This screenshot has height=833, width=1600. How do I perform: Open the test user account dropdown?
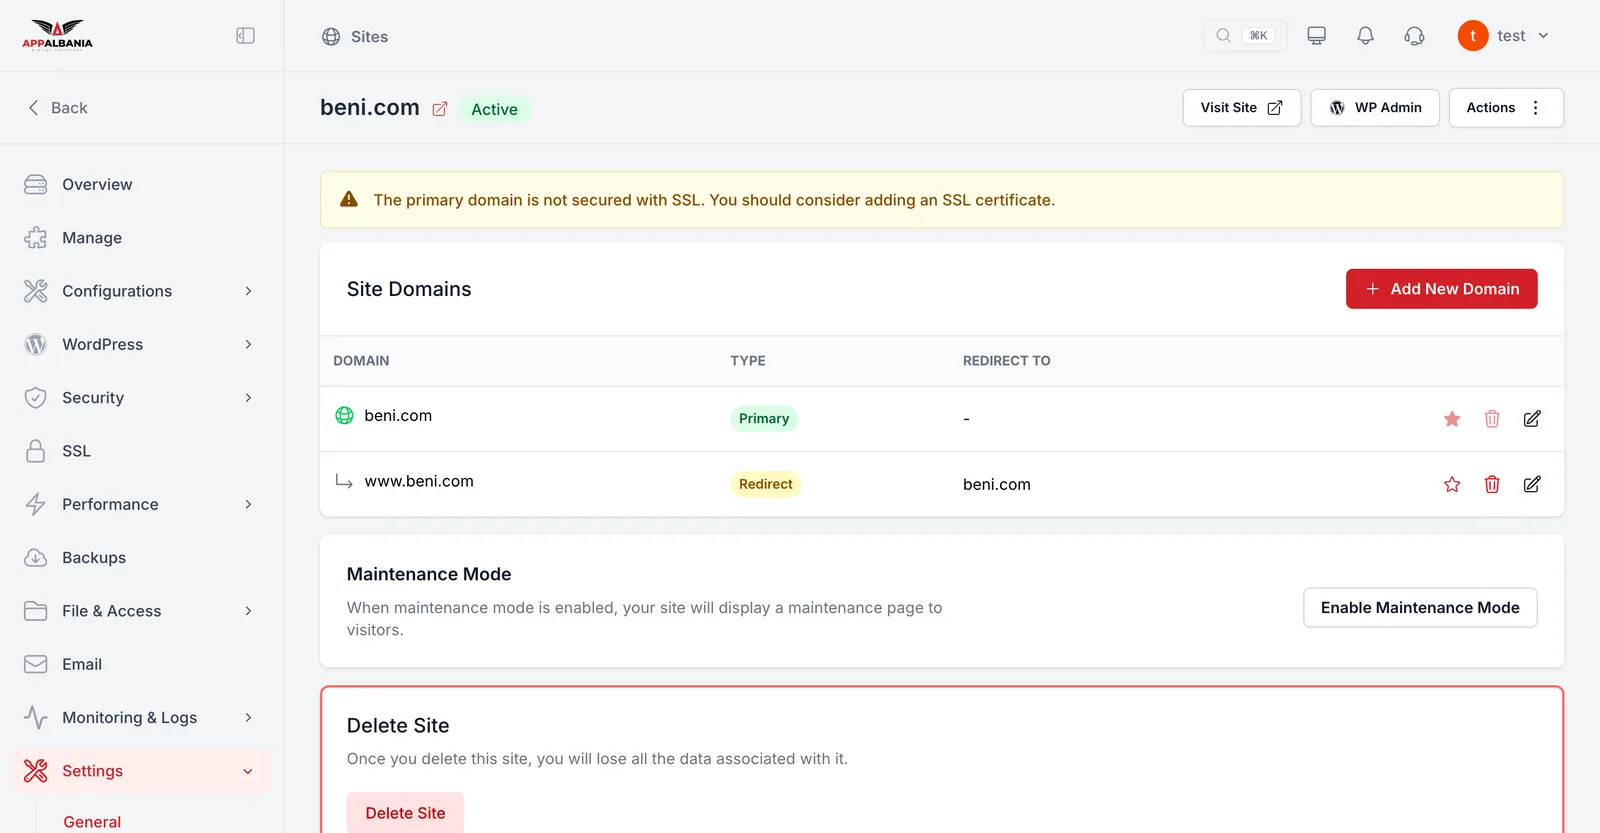point(1503,36)
